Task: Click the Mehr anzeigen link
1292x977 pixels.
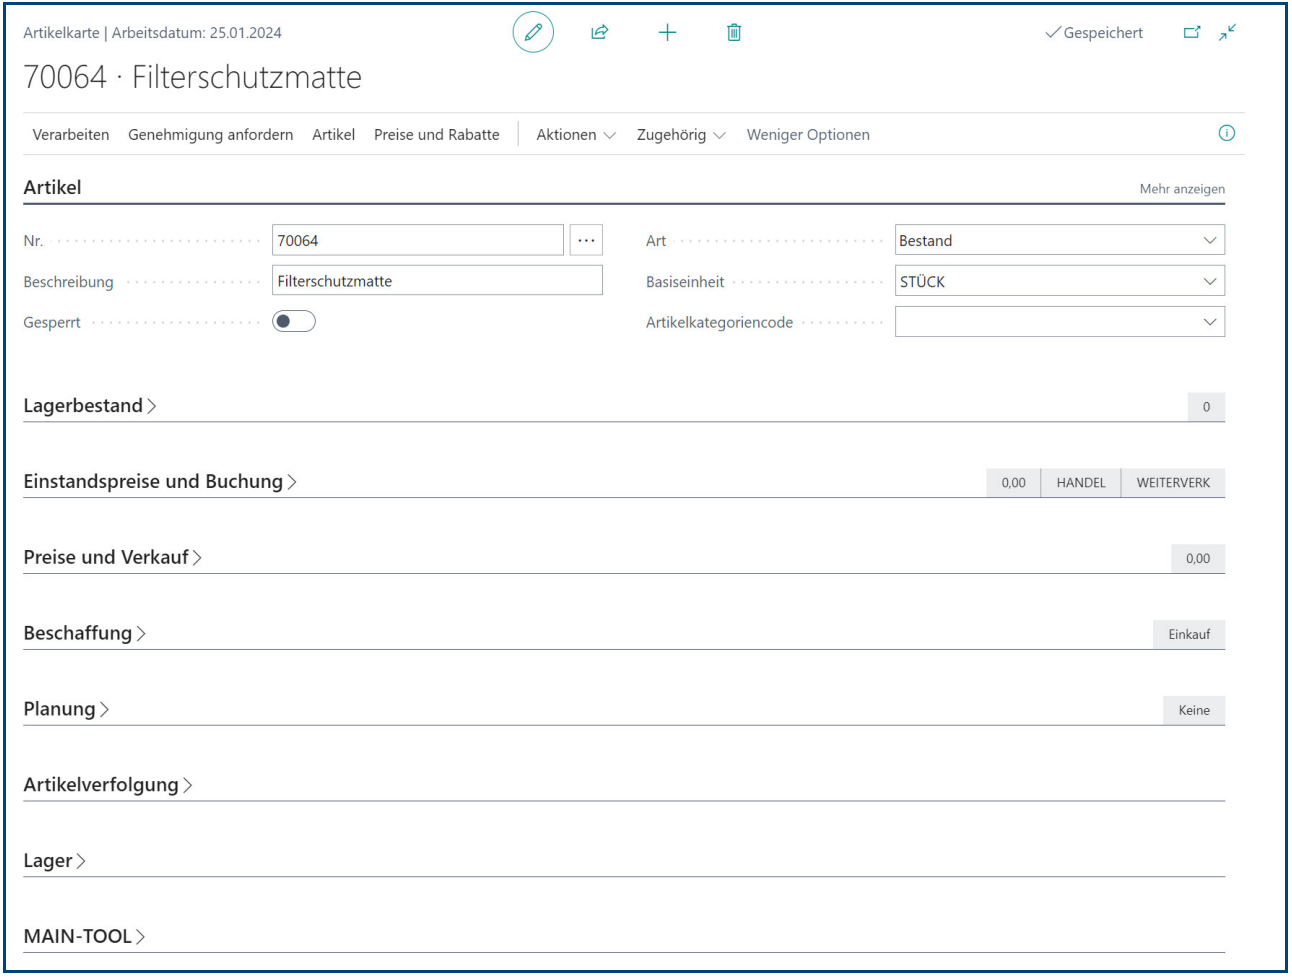Action: (x=1182, y=189)
